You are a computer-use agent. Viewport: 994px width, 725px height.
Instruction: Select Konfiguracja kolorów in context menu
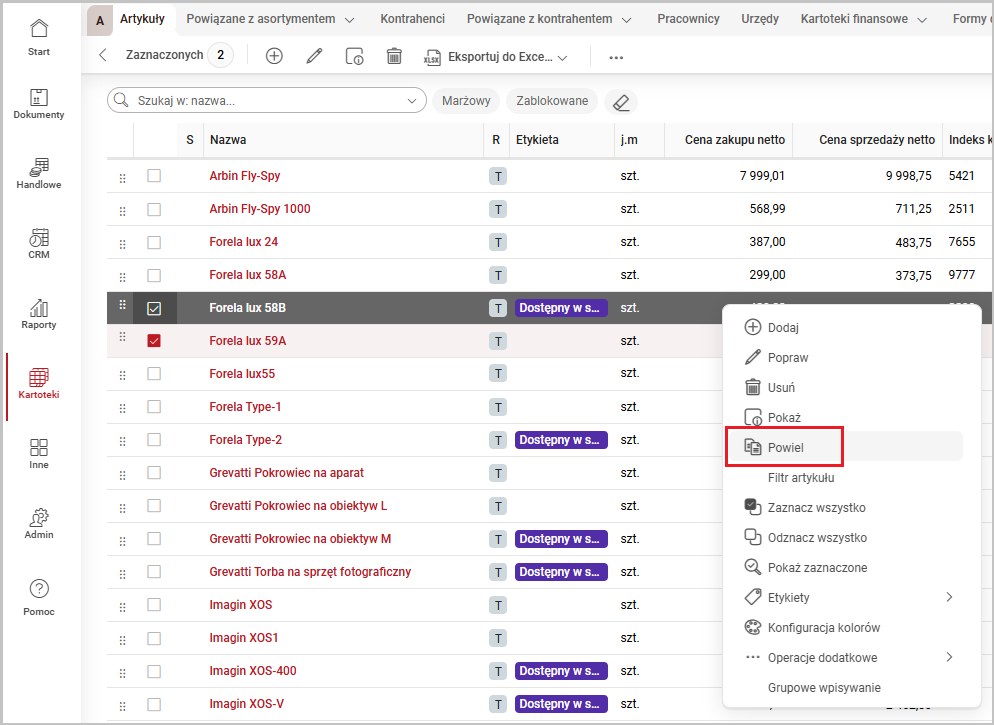point(823,628)
